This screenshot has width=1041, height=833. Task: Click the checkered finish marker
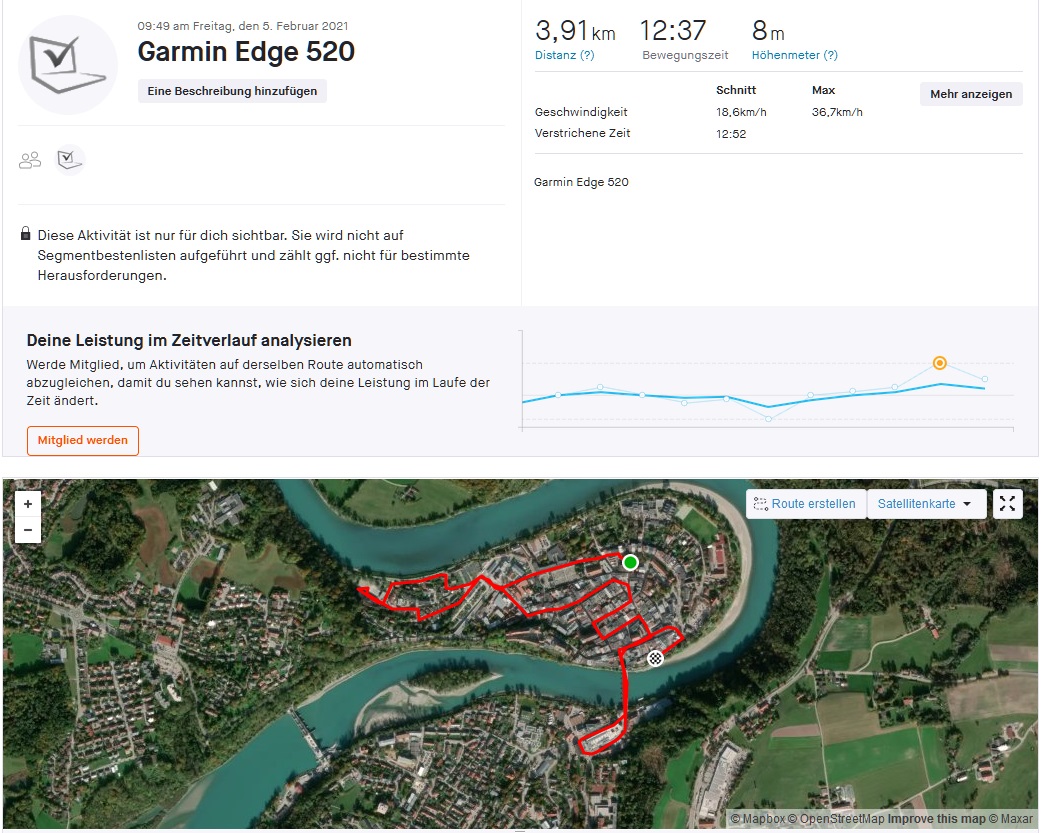tap(655, 657)
